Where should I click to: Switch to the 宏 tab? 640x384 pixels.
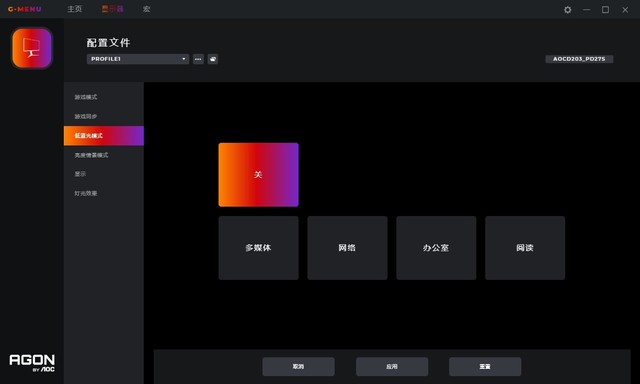point(146,9)
